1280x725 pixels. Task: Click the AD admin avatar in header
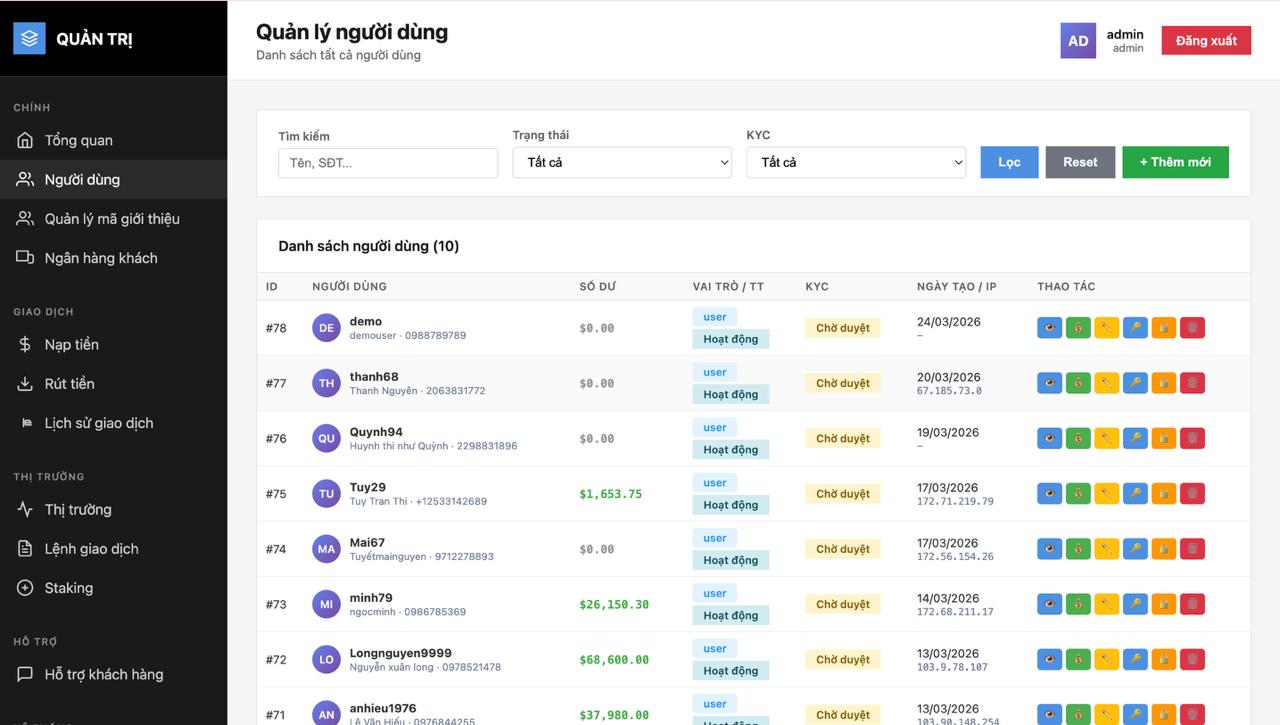pyautogui.click(x=1078, y=41)
